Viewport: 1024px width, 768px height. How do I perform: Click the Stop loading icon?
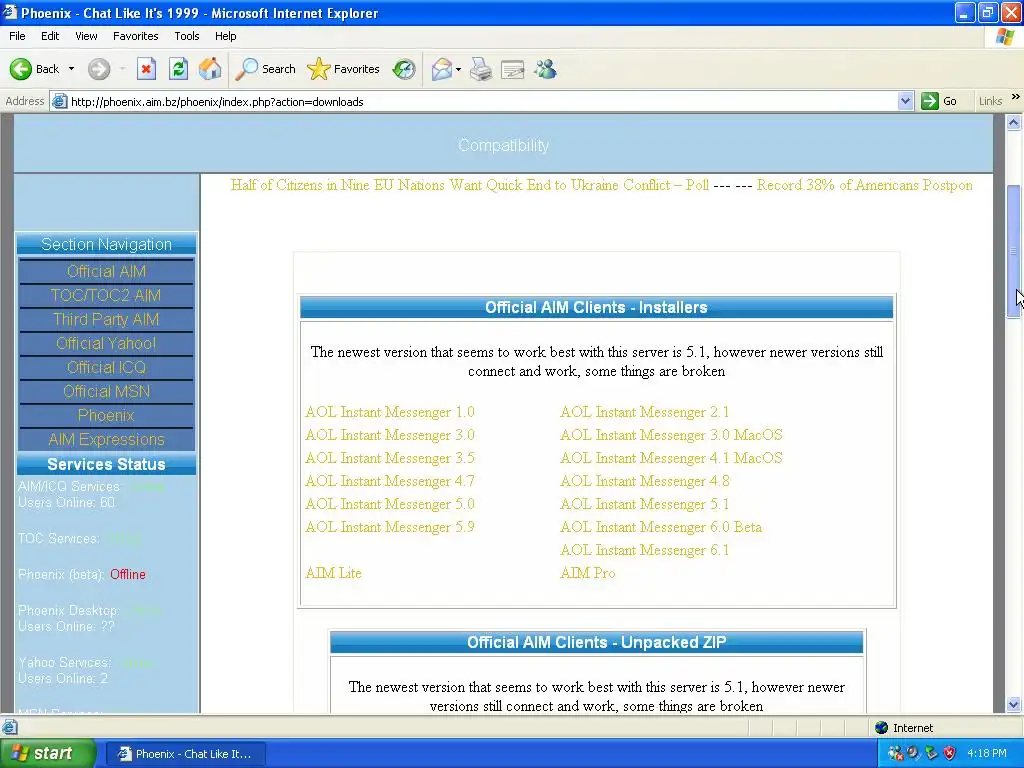(x=146, y=69)
